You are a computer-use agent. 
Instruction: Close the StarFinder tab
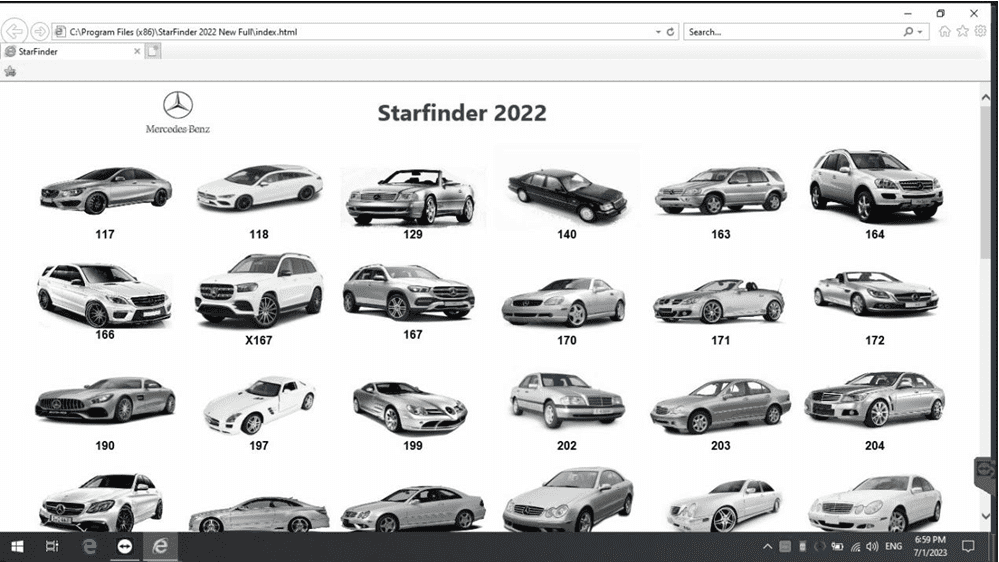point(137,52)
